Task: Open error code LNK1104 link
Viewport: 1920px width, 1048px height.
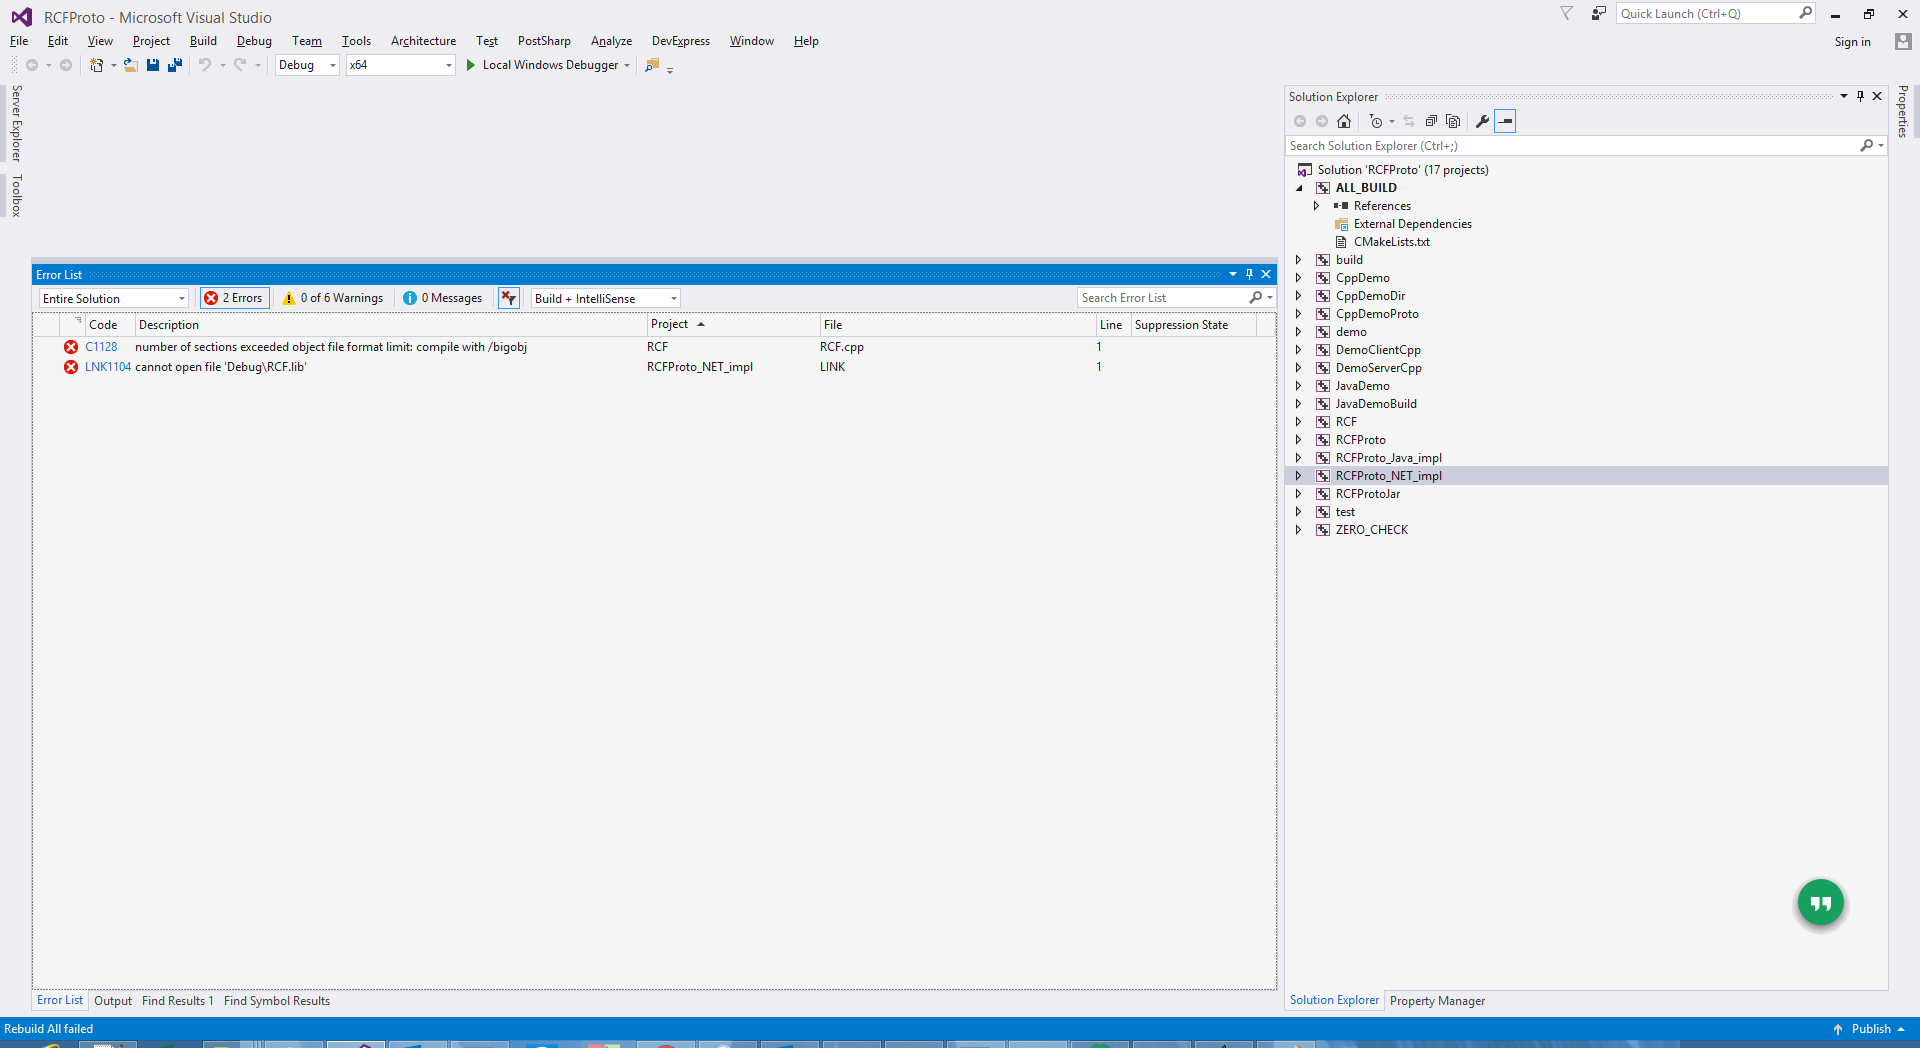Action: [108, 367]
